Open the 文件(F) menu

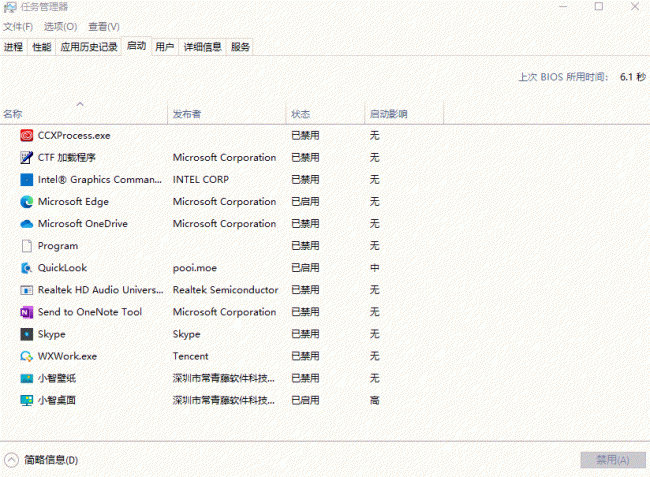[x=18, y=27]
